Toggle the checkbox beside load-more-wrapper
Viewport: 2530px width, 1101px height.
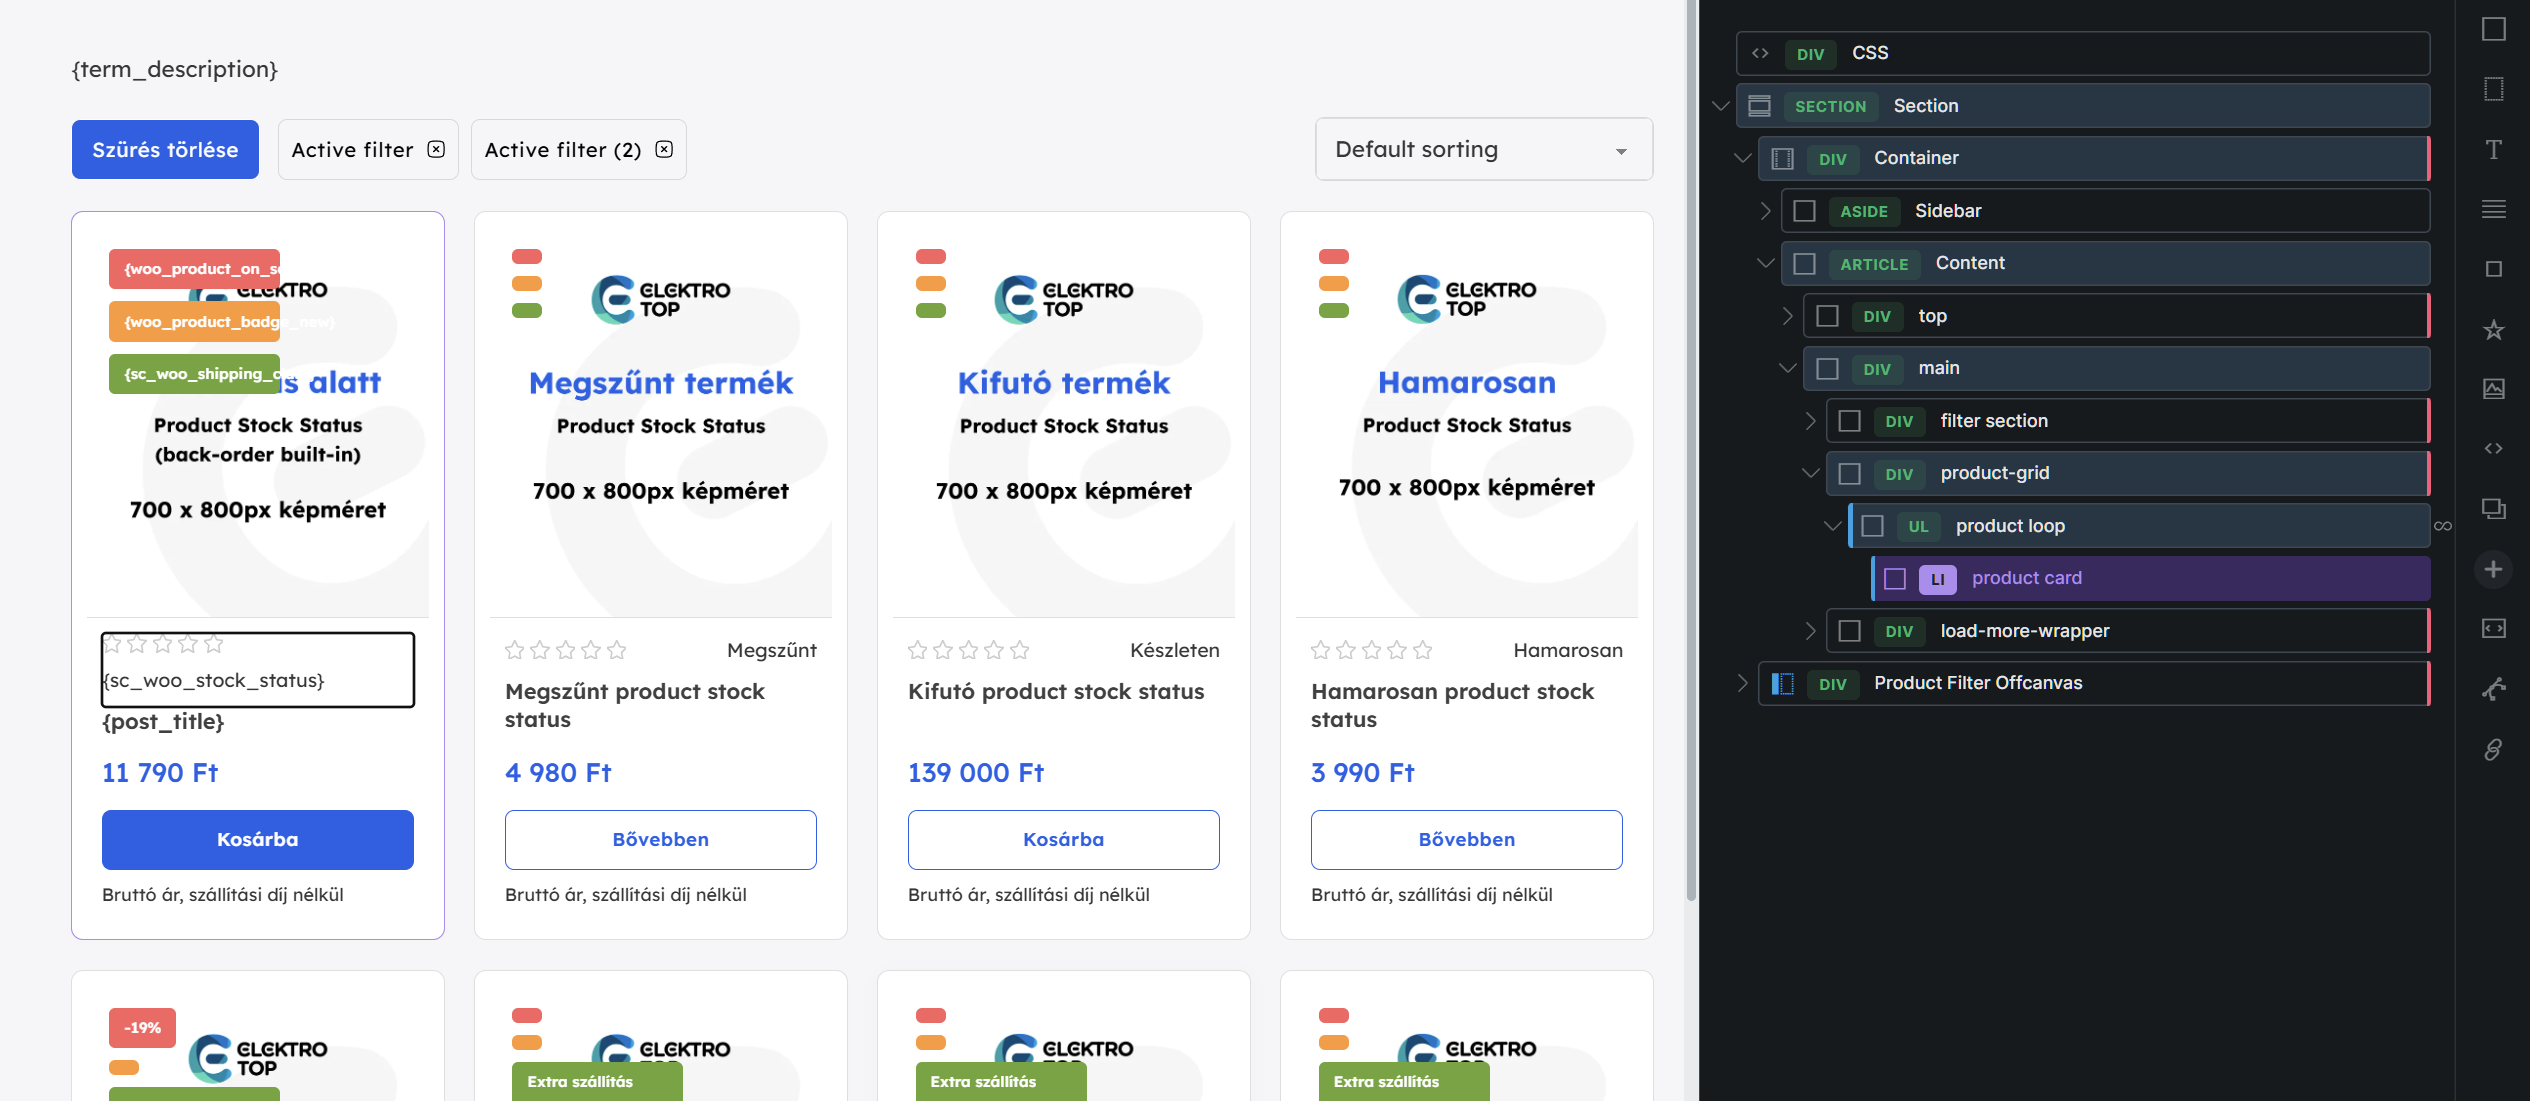pyautogui.click(x=1849, y=631)
